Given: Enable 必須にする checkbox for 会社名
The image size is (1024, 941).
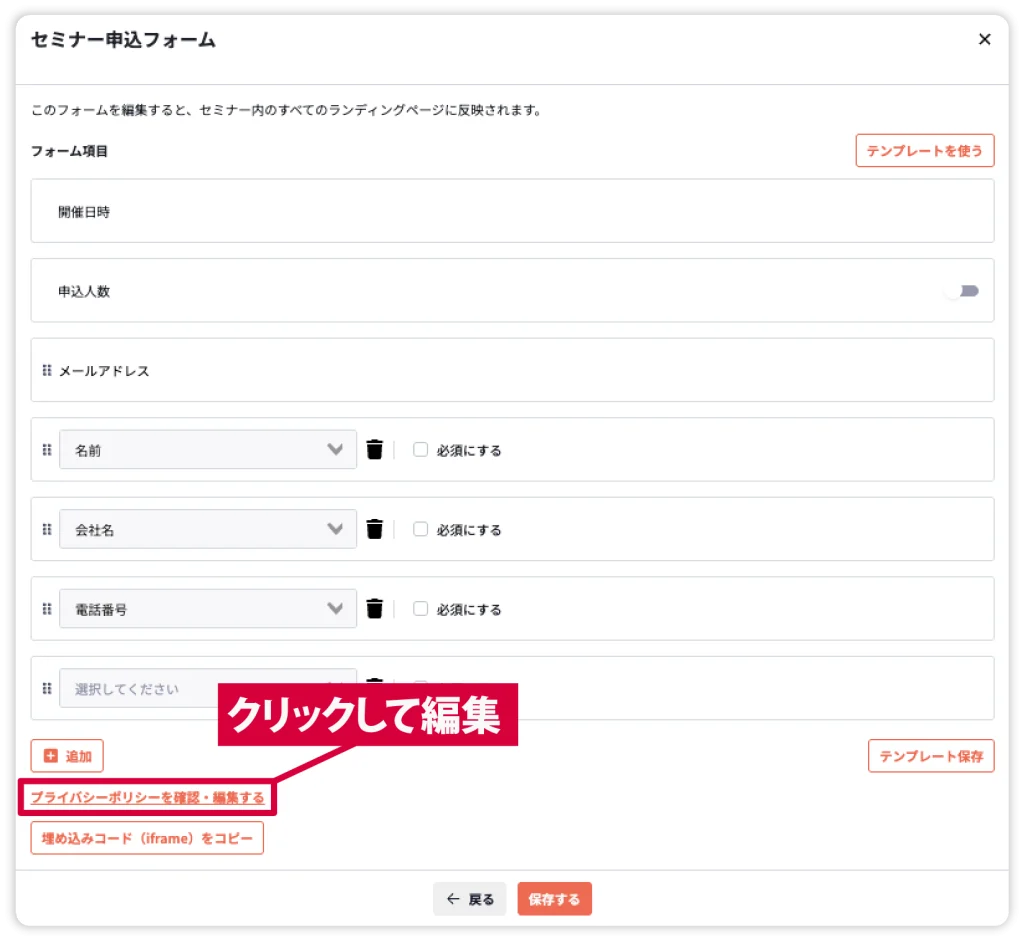Looking at the screenshot, I should 421,529.
